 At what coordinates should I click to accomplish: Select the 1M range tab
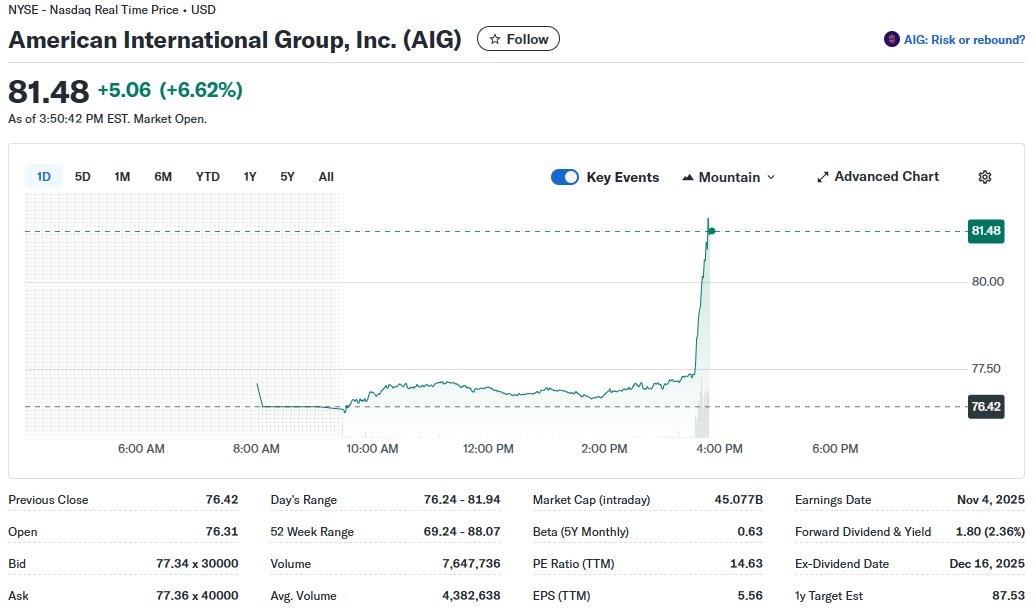122,177
